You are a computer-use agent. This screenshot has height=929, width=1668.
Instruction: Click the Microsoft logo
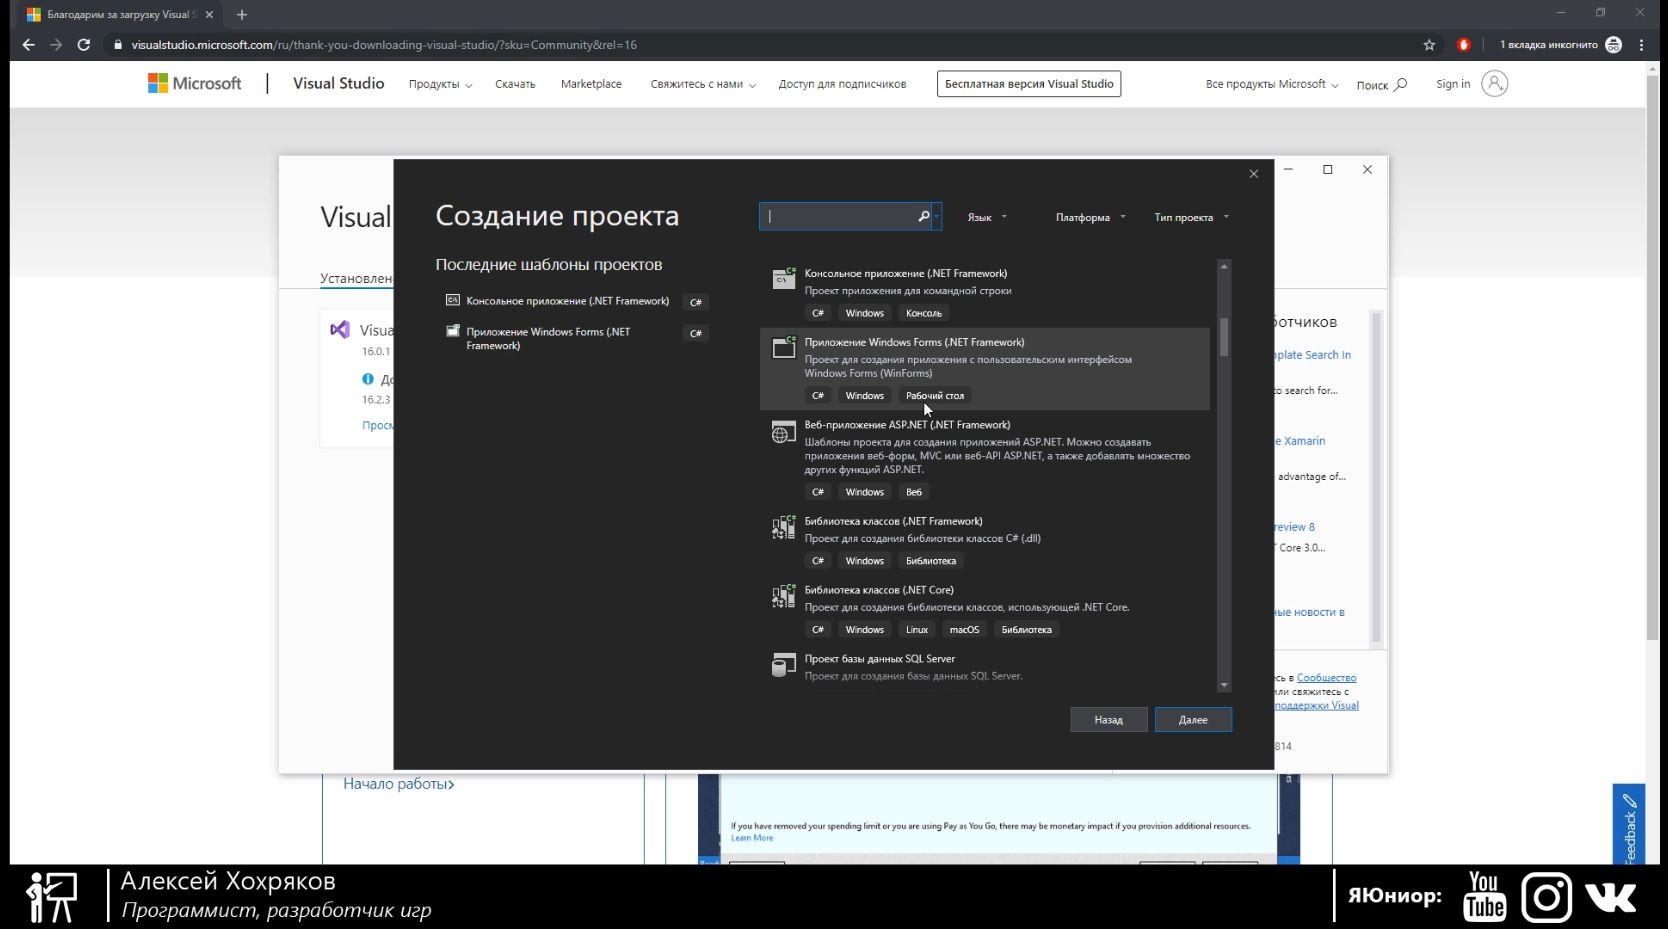pos(194,84)
